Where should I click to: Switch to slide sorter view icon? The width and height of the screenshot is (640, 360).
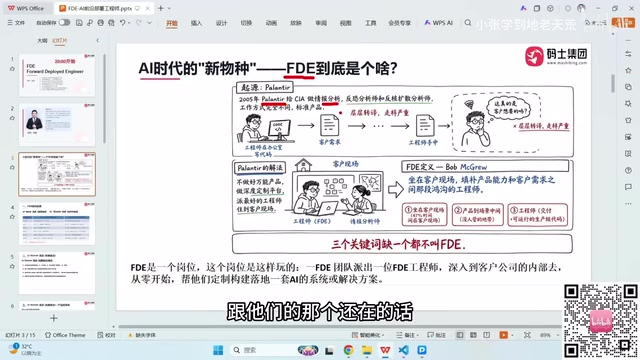(x=473, y=335)
